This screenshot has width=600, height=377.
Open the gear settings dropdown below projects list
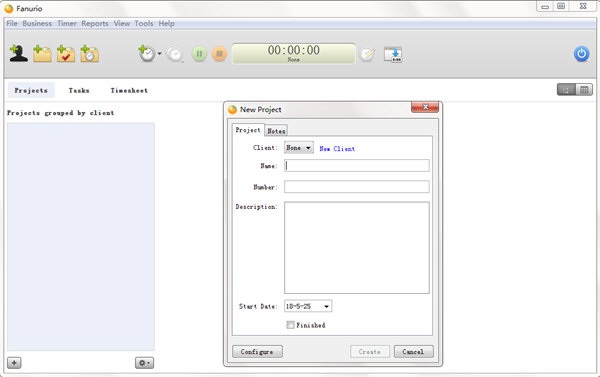pos(144,362)
